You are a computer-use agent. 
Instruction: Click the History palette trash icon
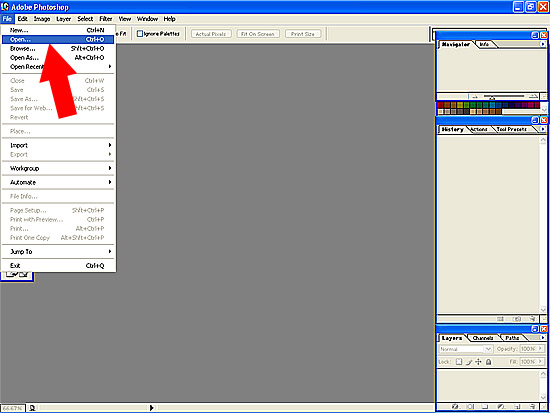533,319
